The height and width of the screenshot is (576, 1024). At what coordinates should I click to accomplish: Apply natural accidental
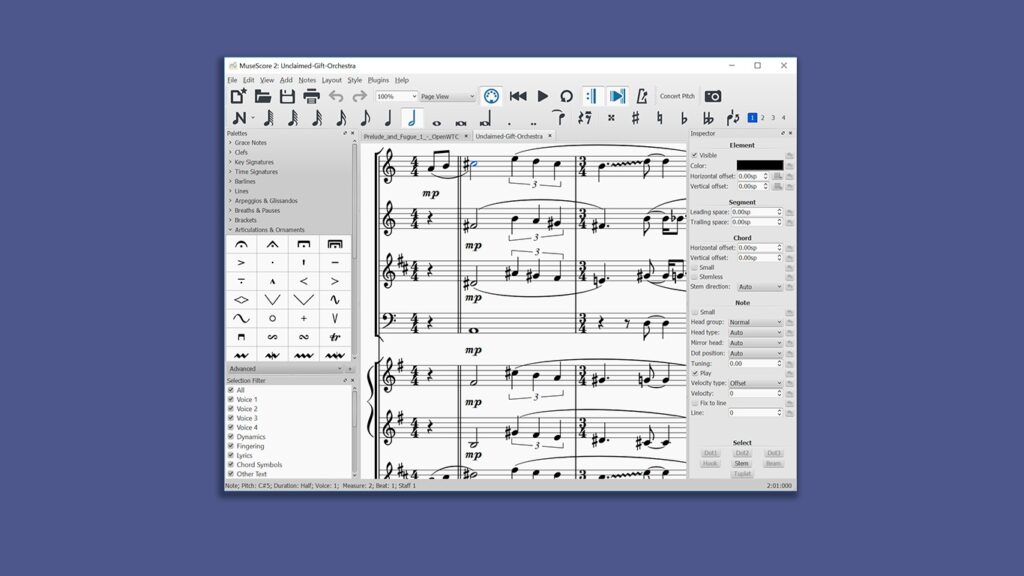660,118
